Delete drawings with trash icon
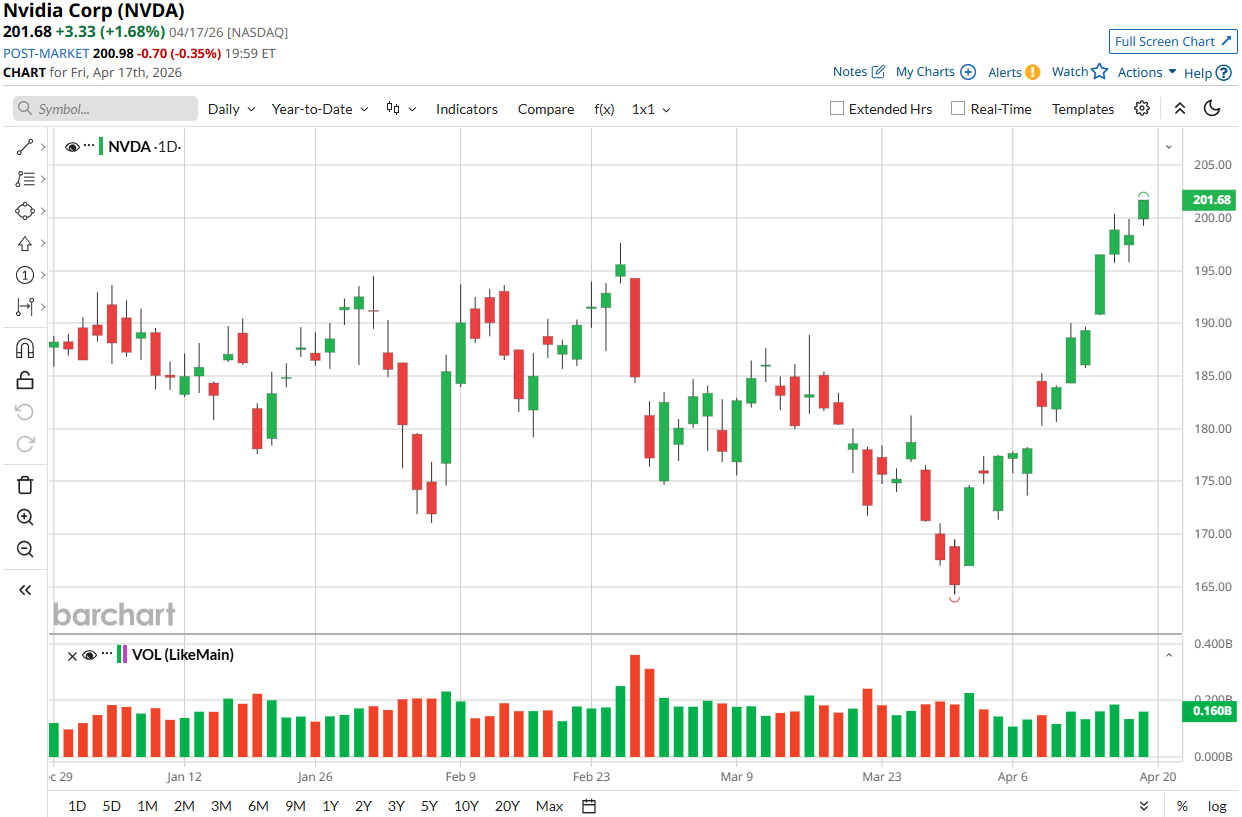Viewport: 1242px width, 817px height. coord(25,485)
